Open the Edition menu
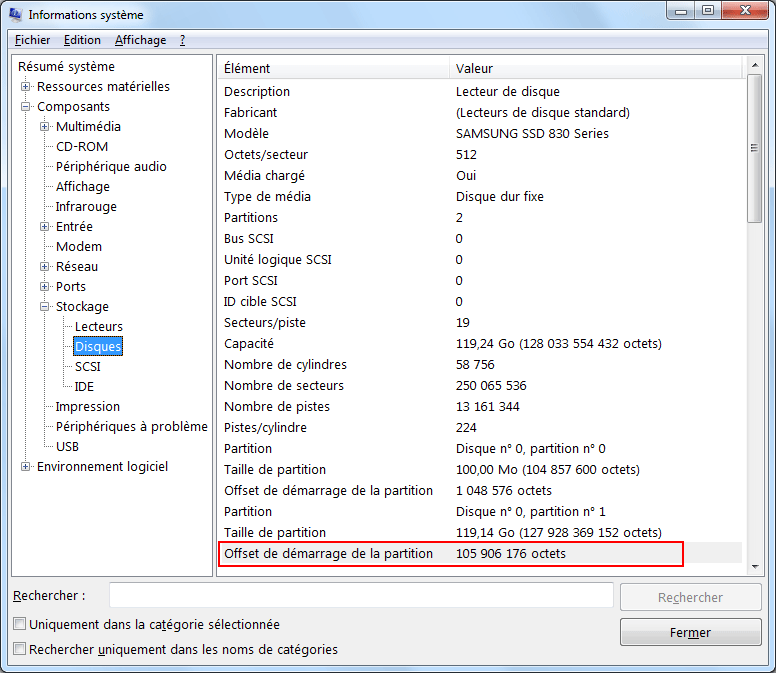776x673 pixels. point(82,40)
